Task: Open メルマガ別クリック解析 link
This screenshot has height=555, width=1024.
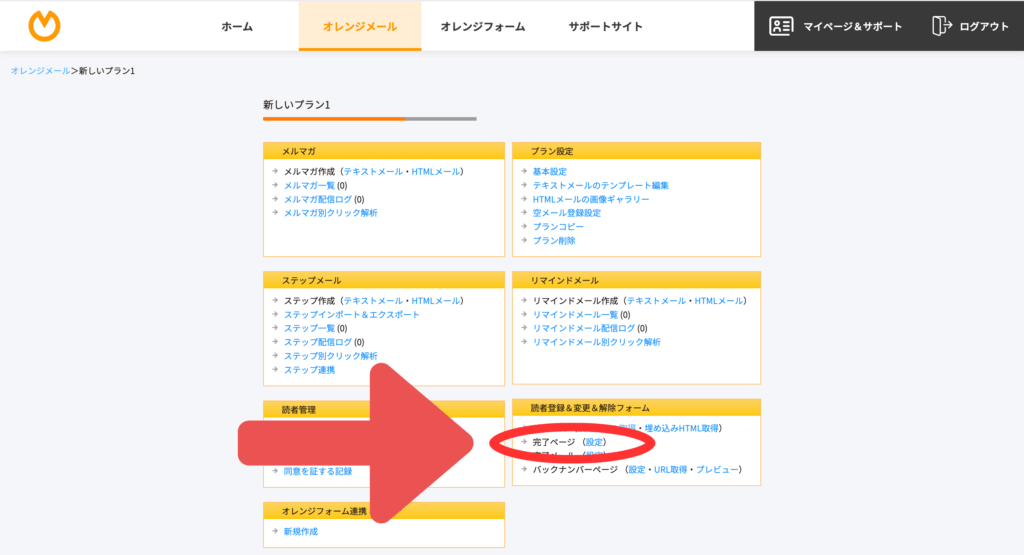Action: pyautogui.click(x=330, y=213)
